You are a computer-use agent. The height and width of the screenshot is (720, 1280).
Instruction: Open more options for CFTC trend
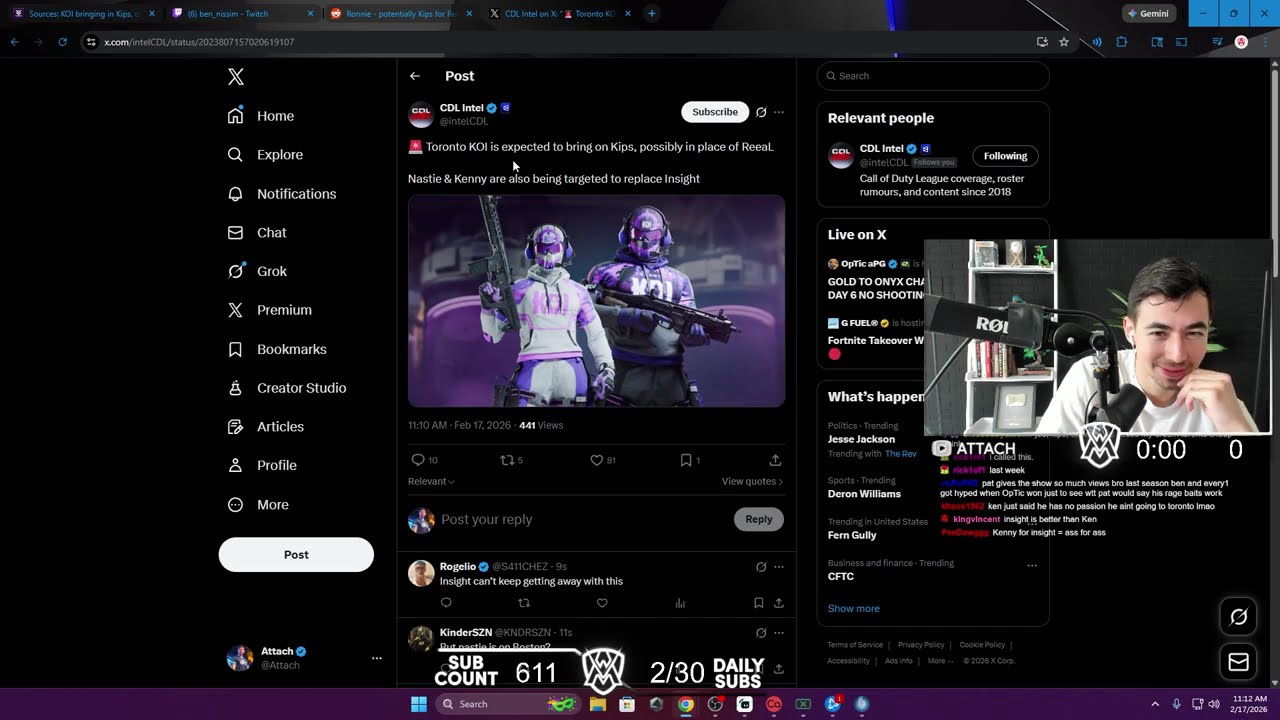click(1032, 566)
